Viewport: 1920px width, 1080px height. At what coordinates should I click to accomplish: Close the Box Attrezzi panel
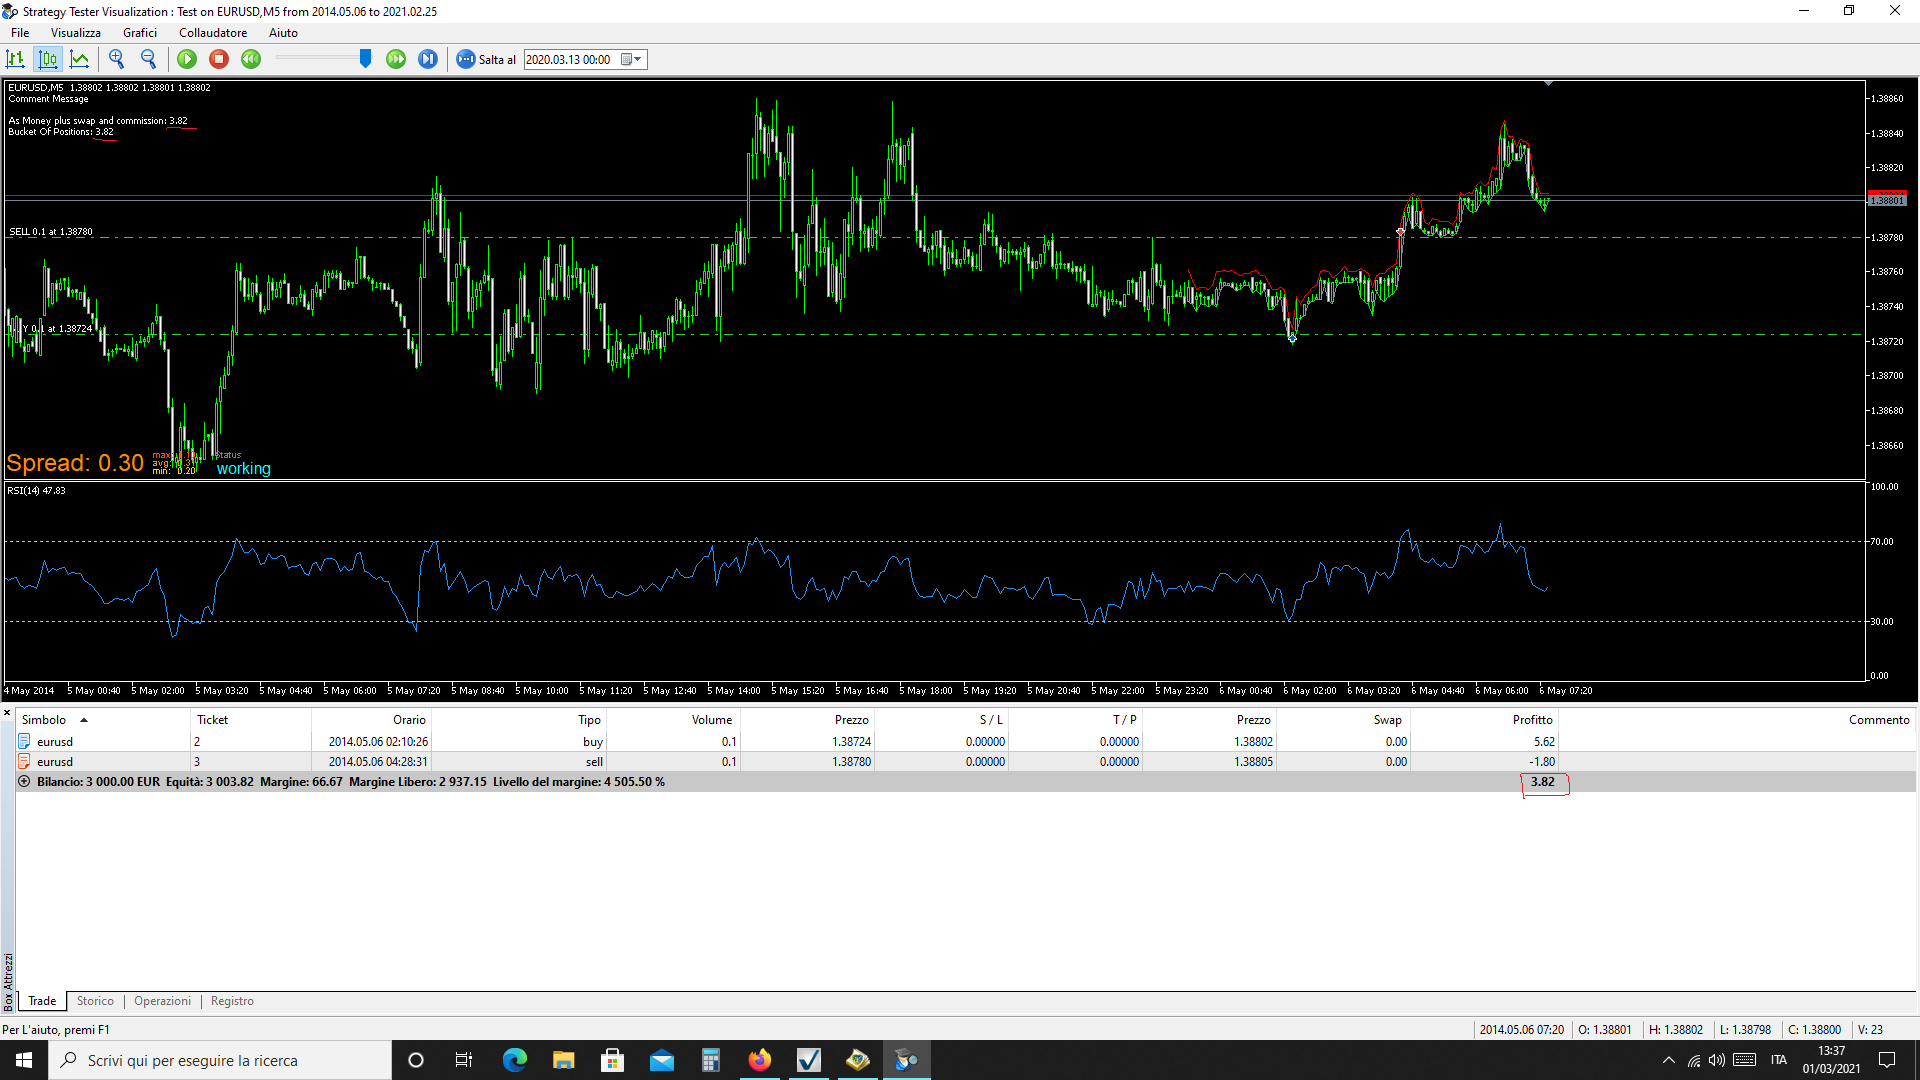pyautogui.click(x=7, y=713)
